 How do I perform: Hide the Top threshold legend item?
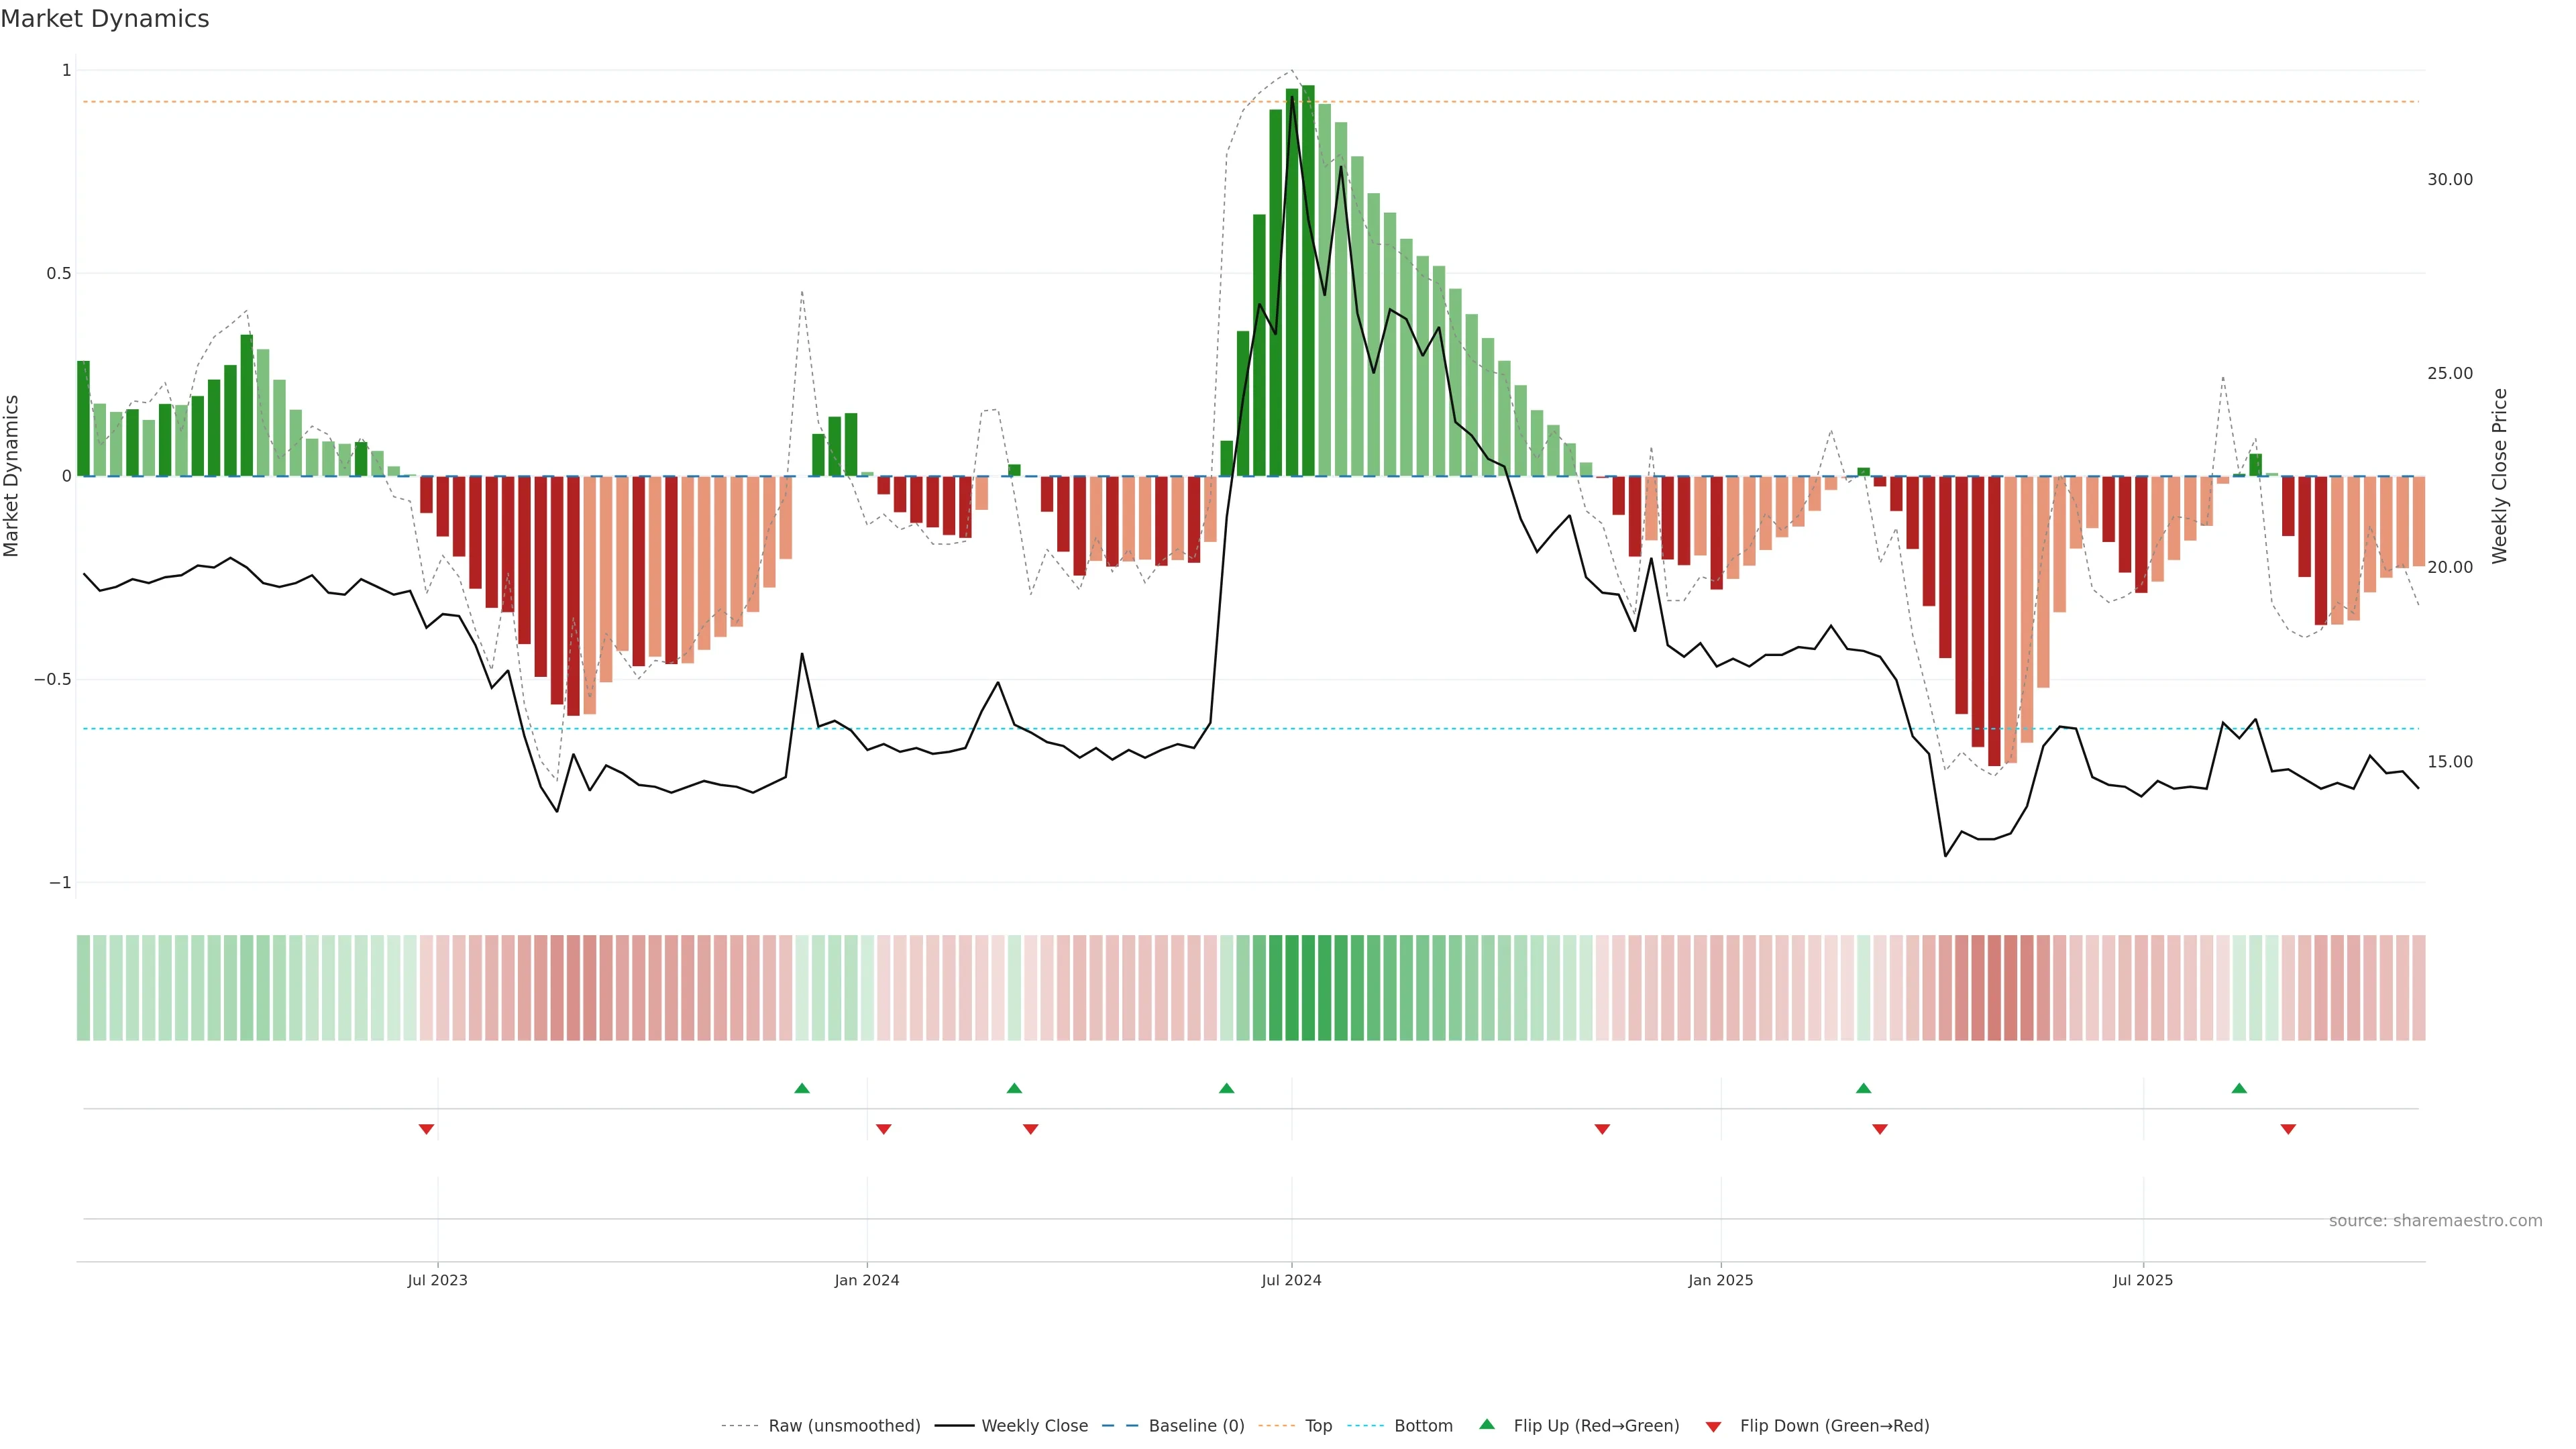[1296, 1425]
